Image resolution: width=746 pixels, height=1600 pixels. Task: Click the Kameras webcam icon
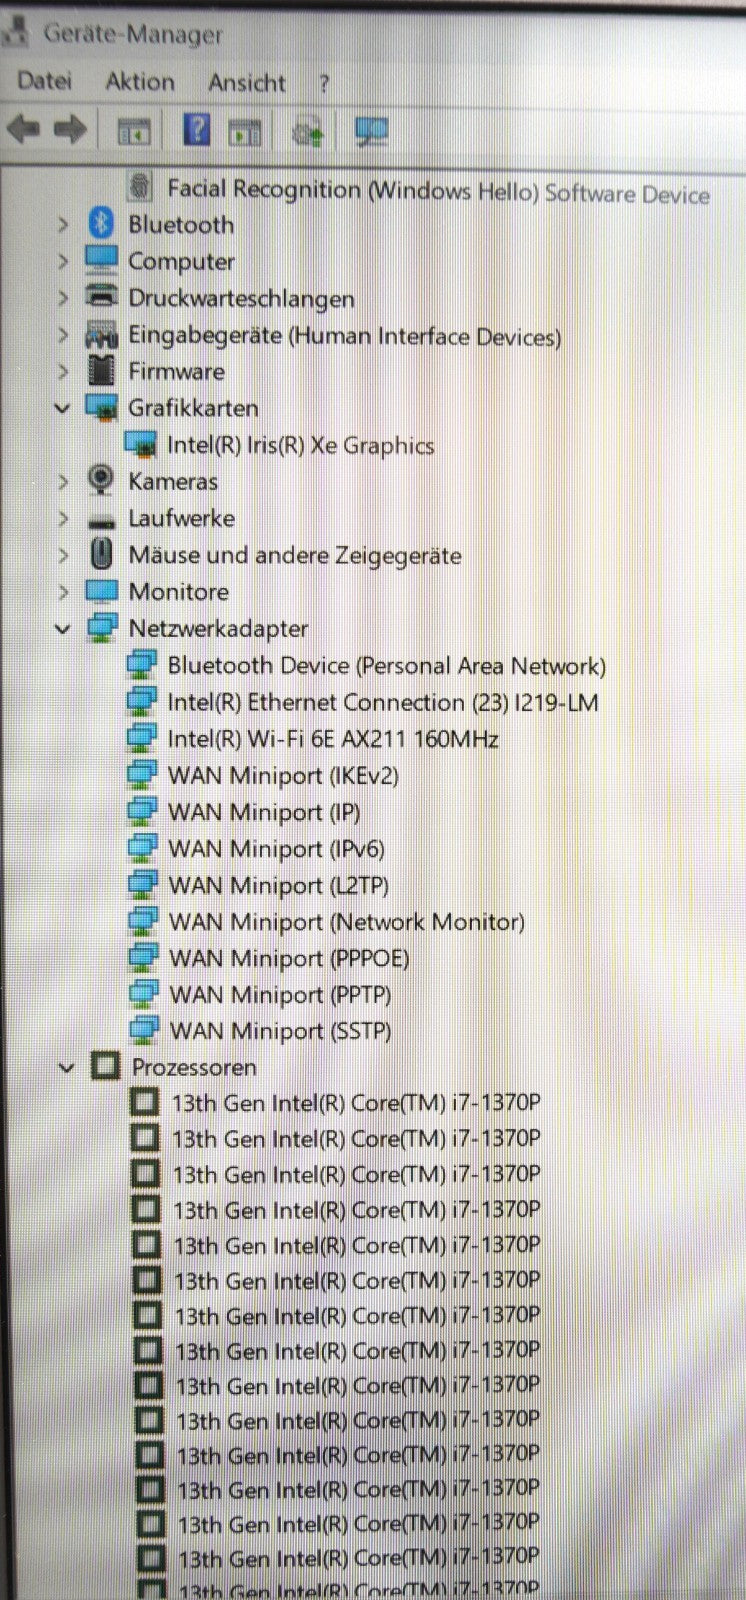point(101,480)
